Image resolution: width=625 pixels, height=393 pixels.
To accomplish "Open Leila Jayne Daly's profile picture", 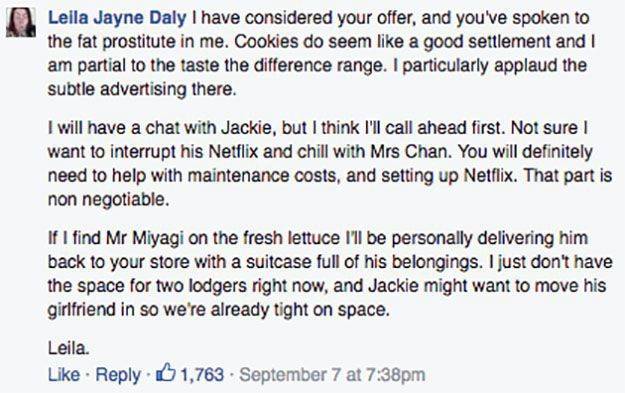I will tap(21, 22).
